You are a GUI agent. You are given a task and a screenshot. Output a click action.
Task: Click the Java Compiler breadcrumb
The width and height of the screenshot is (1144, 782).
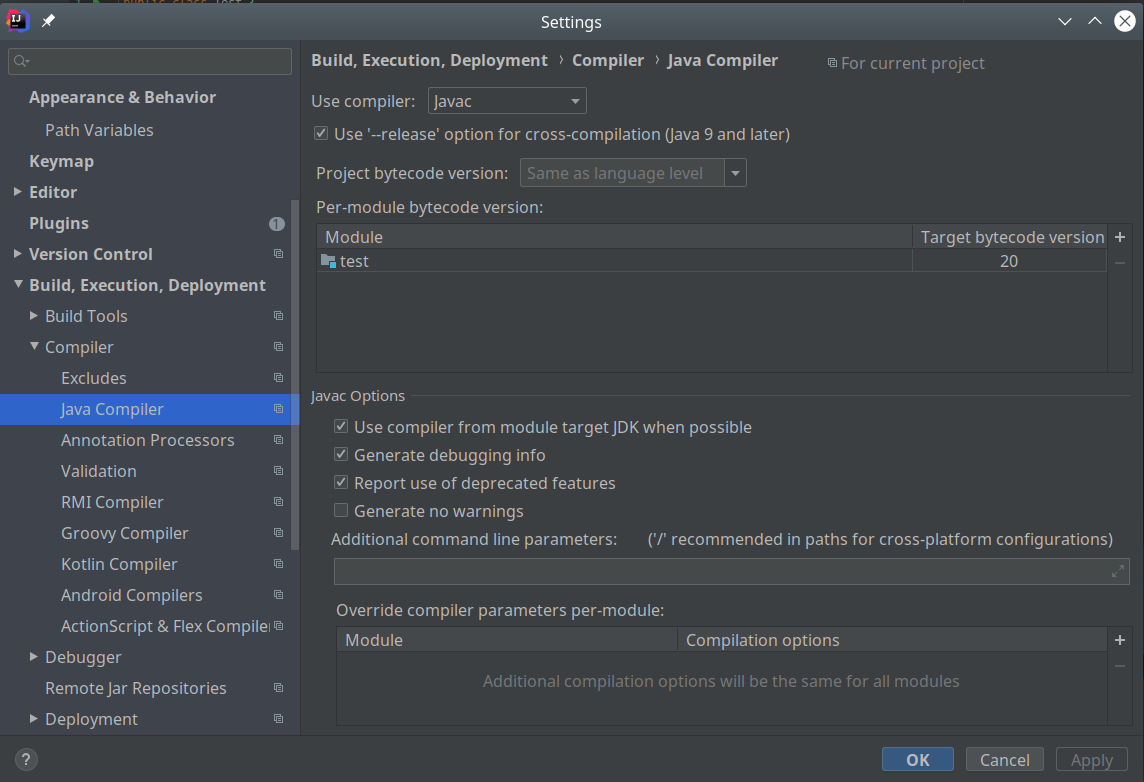coord(722,61)
